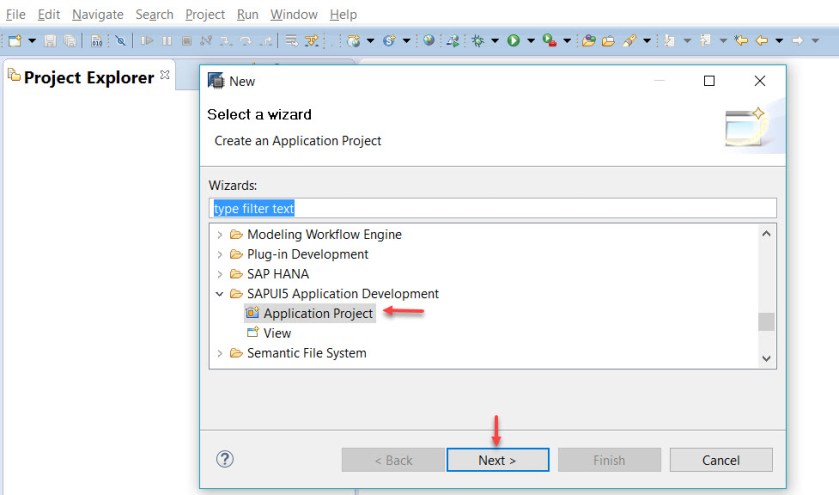Open the Navigate menu

tap(98, 14)
